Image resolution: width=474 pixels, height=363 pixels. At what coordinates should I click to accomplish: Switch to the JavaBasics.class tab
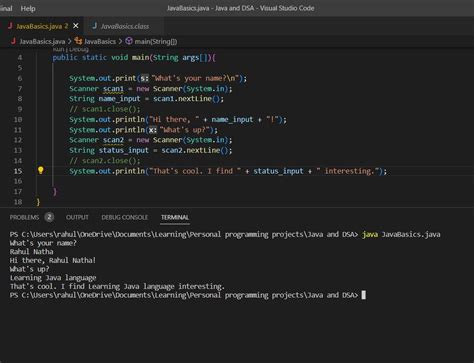125,26
